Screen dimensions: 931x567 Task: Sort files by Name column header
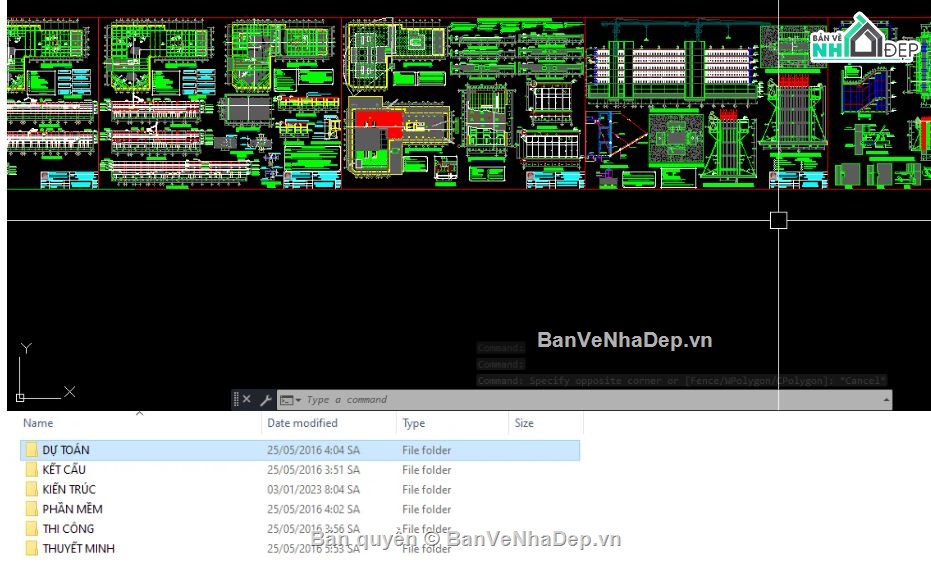coord(38,424)
